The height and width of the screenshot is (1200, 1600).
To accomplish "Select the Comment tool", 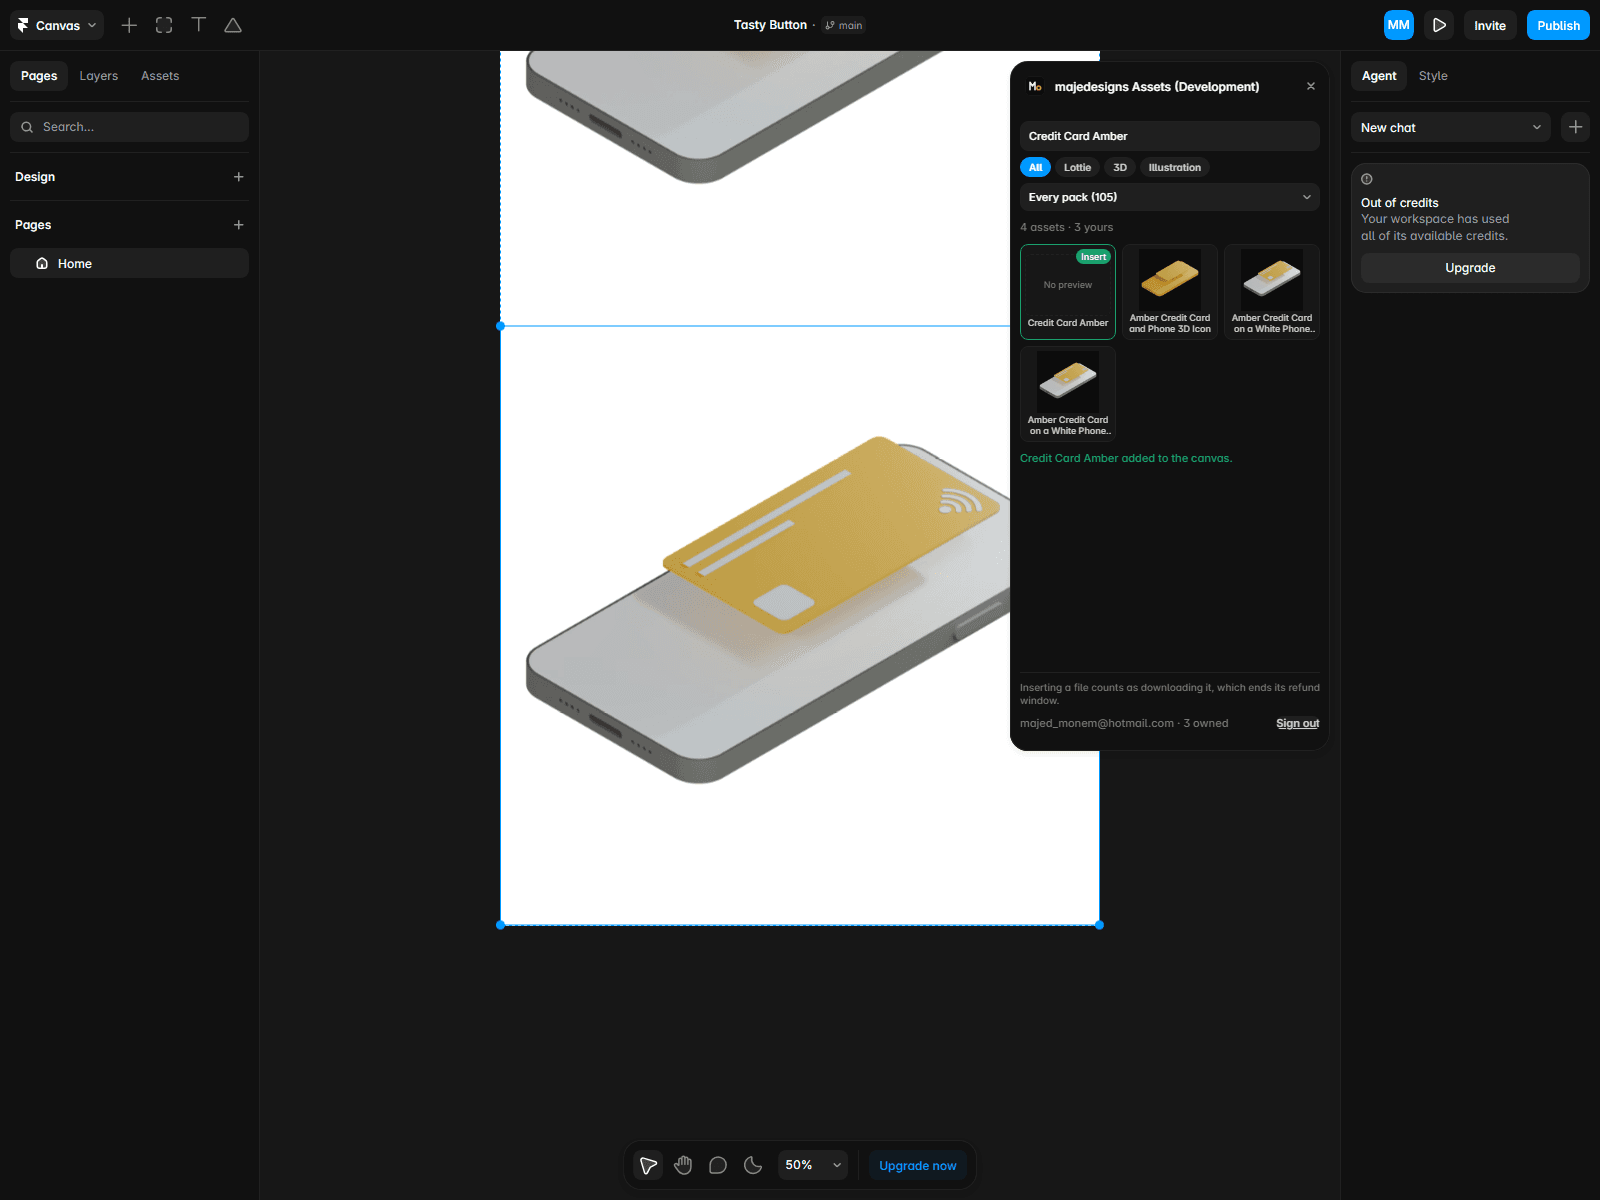I will tap(718, 1165).
